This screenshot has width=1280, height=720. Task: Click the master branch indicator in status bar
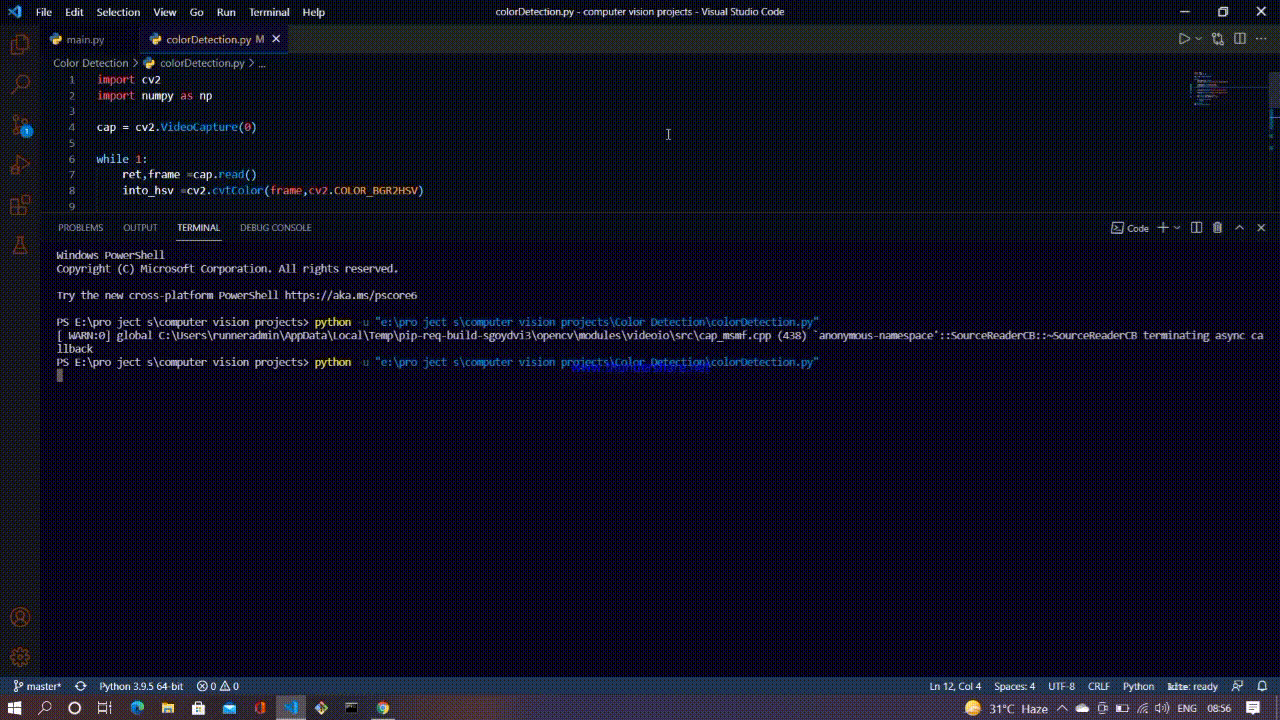point(37,686)
